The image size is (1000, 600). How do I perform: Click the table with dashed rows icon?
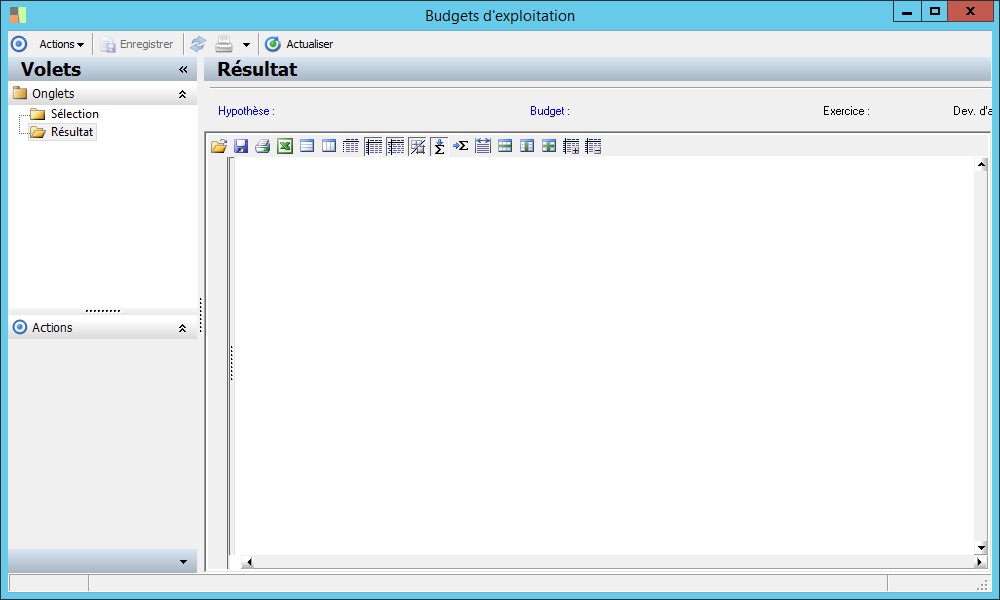[x=395, y=146]
